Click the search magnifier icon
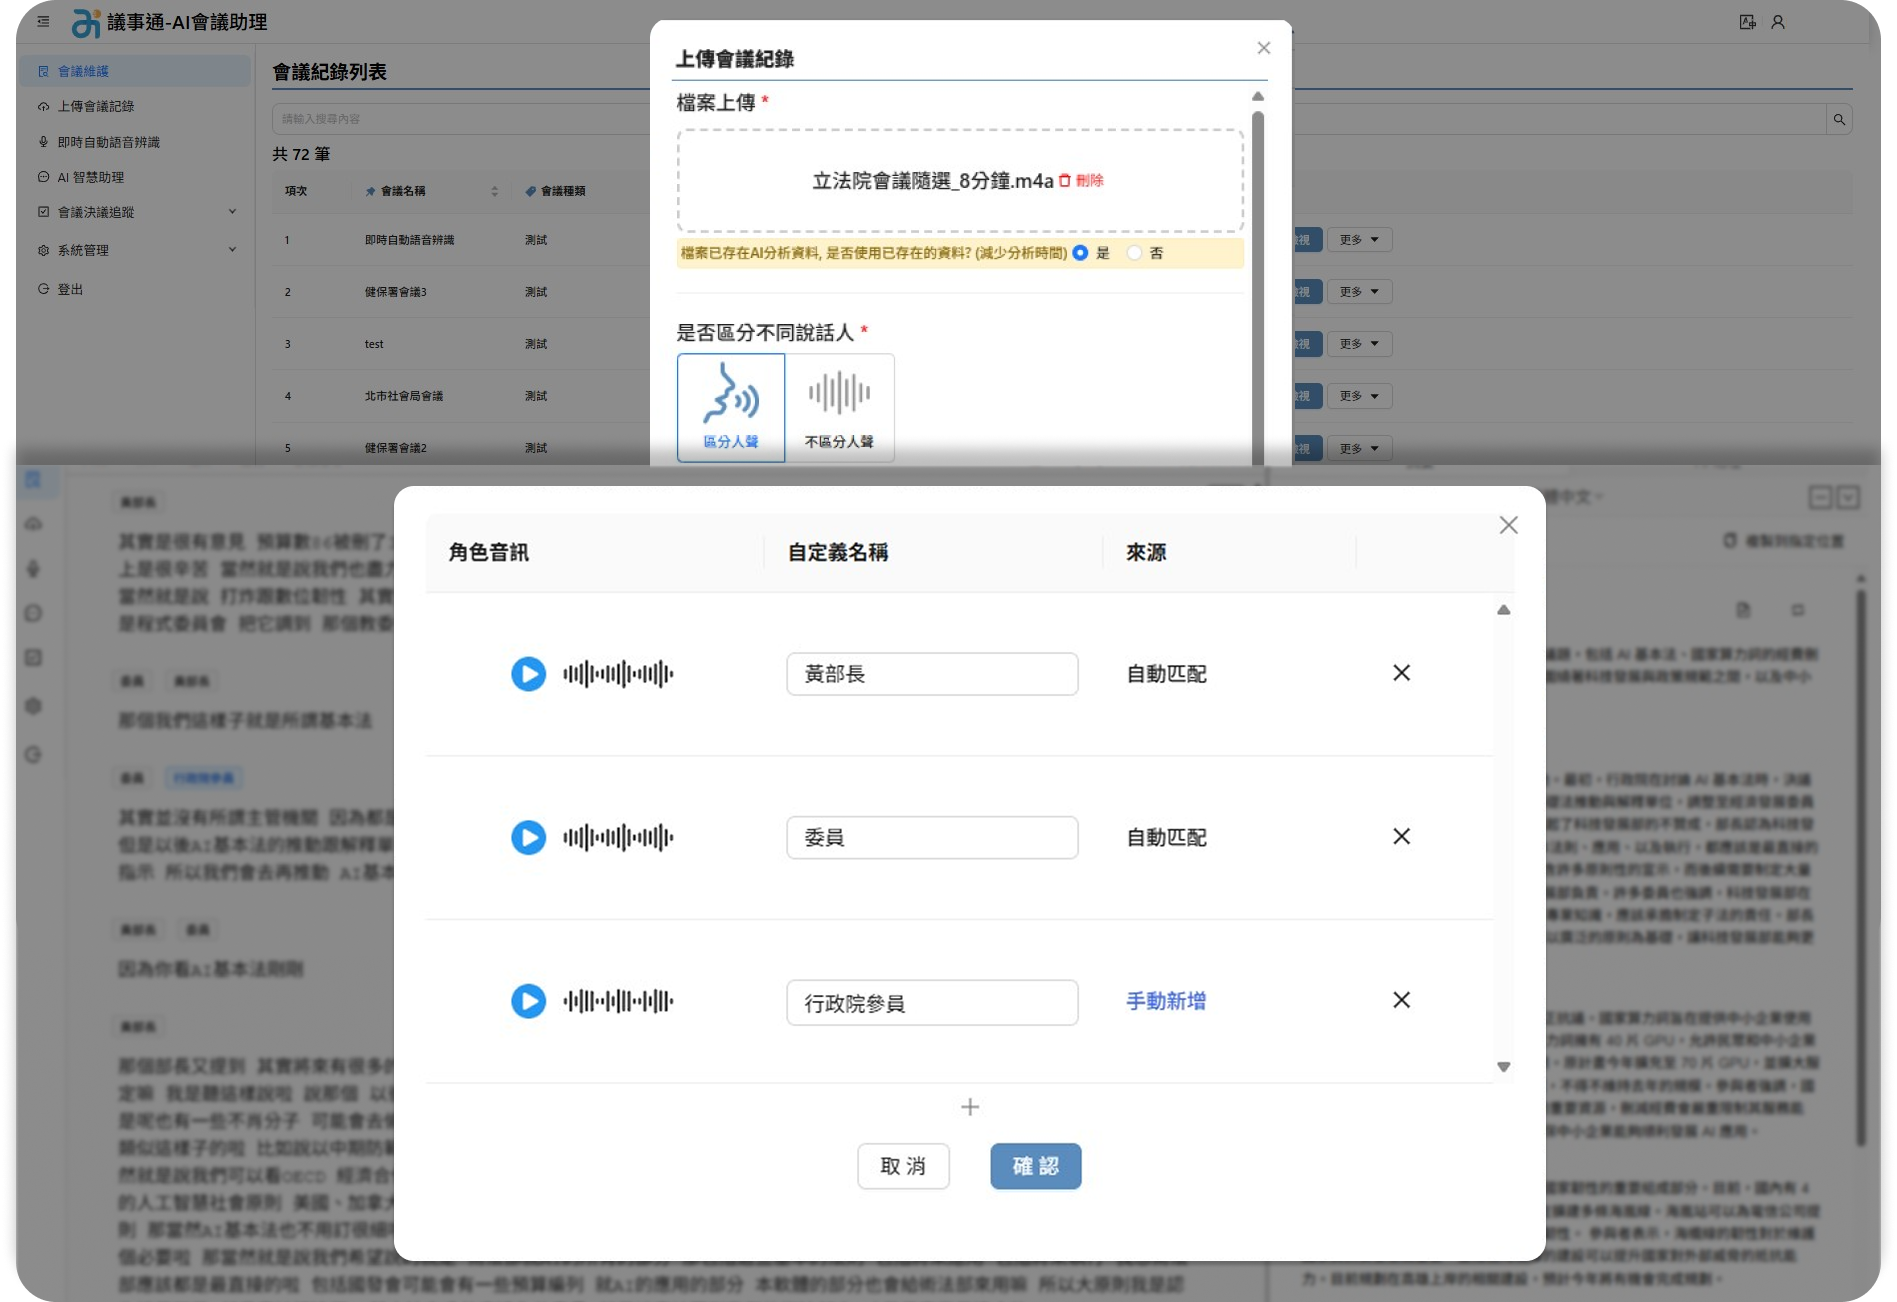Viewport: 1897px width, 1302px height. (1838, 120)
